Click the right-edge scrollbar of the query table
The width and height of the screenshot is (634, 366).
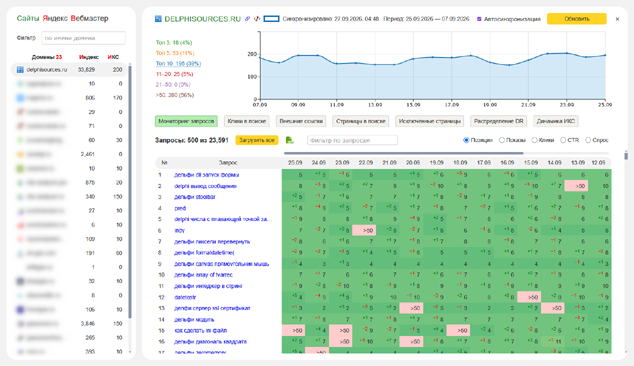626,155
